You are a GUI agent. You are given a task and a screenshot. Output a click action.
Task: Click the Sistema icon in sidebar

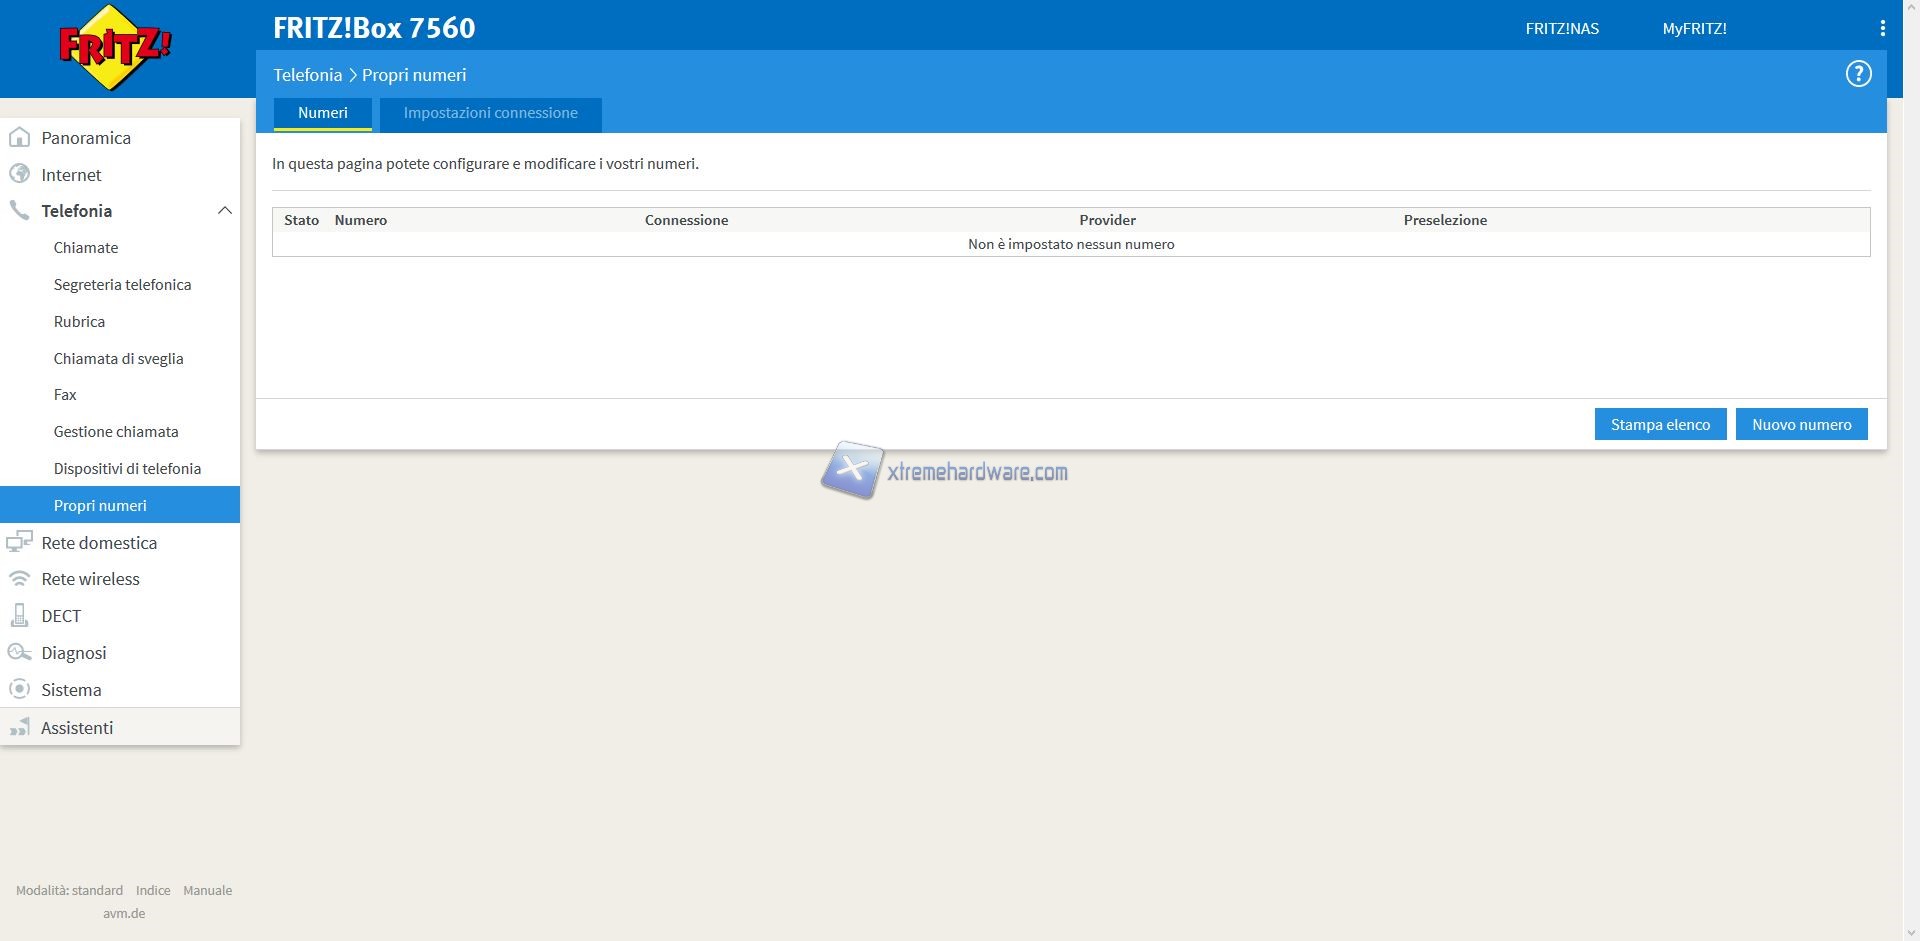(x=19, y=690)
